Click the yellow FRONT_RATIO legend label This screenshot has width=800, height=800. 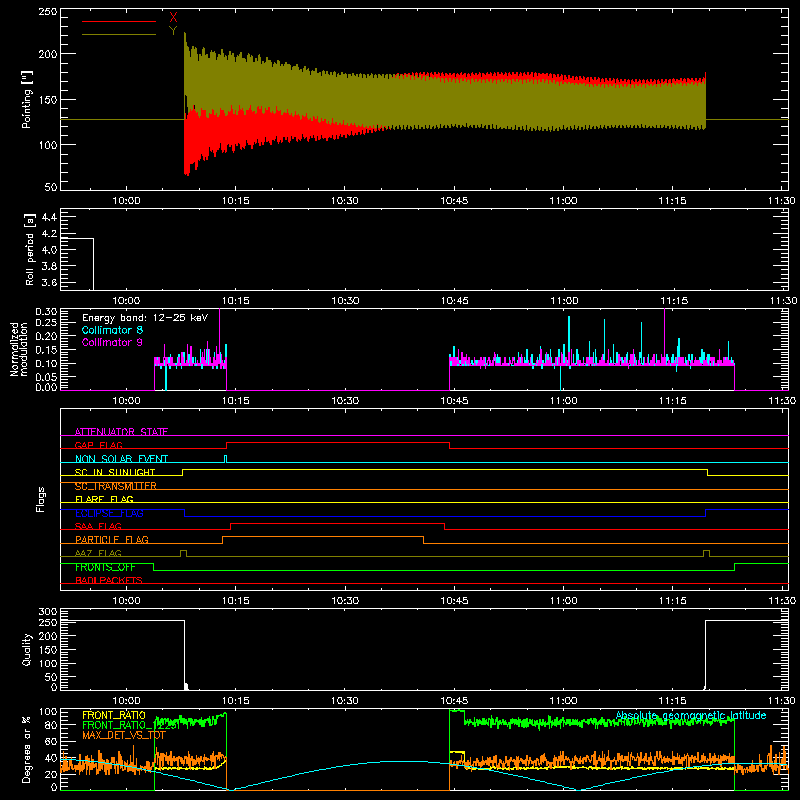[x=114, y=715]
